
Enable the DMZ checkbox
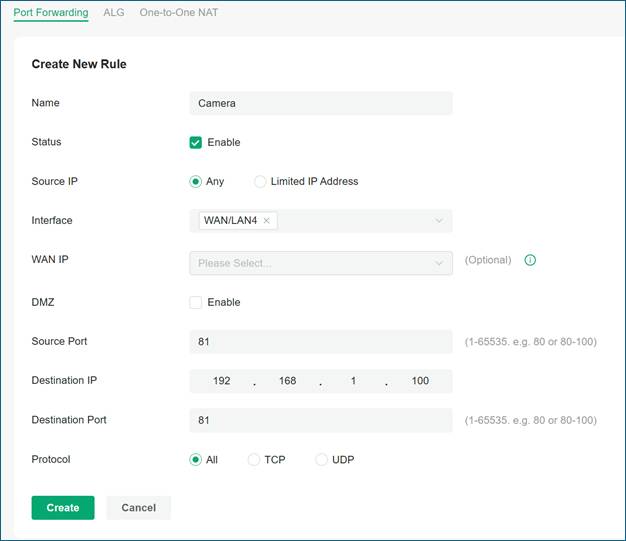[x=196, y=302]
